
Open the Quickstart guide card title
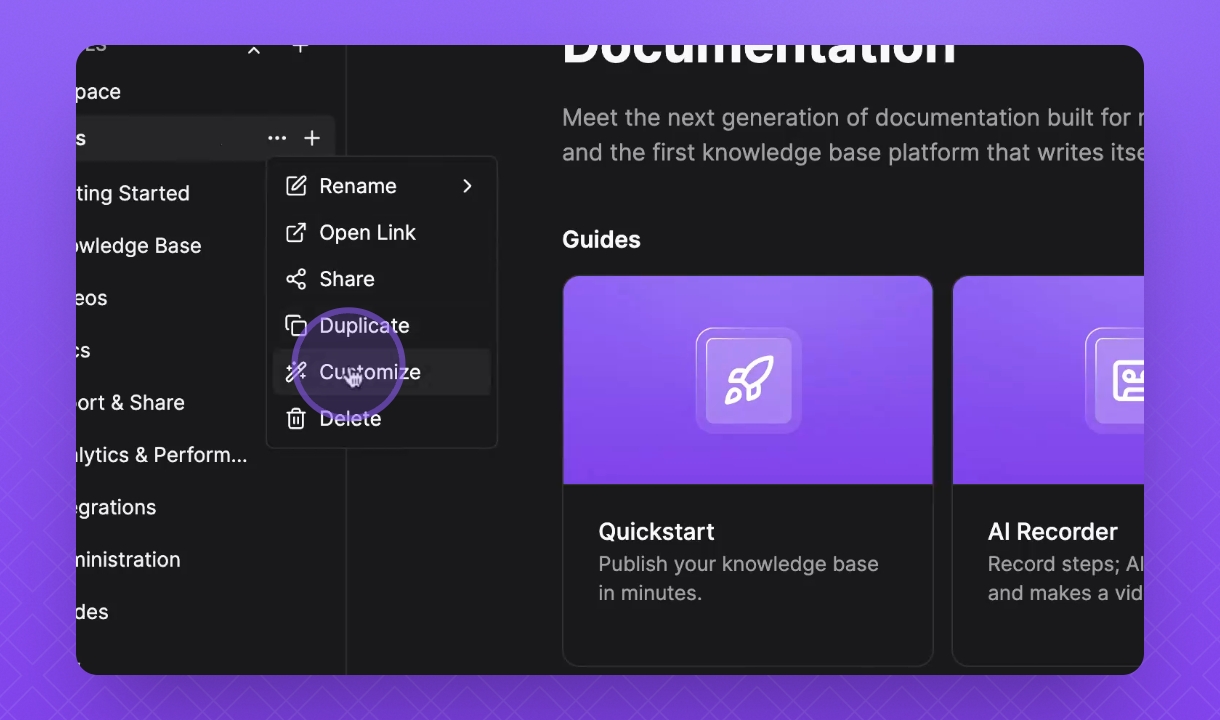pos(657,532)
